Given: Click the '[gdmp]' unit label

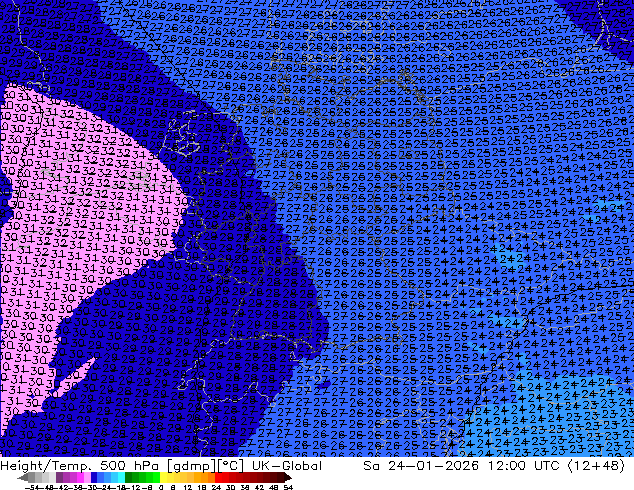Looking at the screenshot, I should coord(191,466).
